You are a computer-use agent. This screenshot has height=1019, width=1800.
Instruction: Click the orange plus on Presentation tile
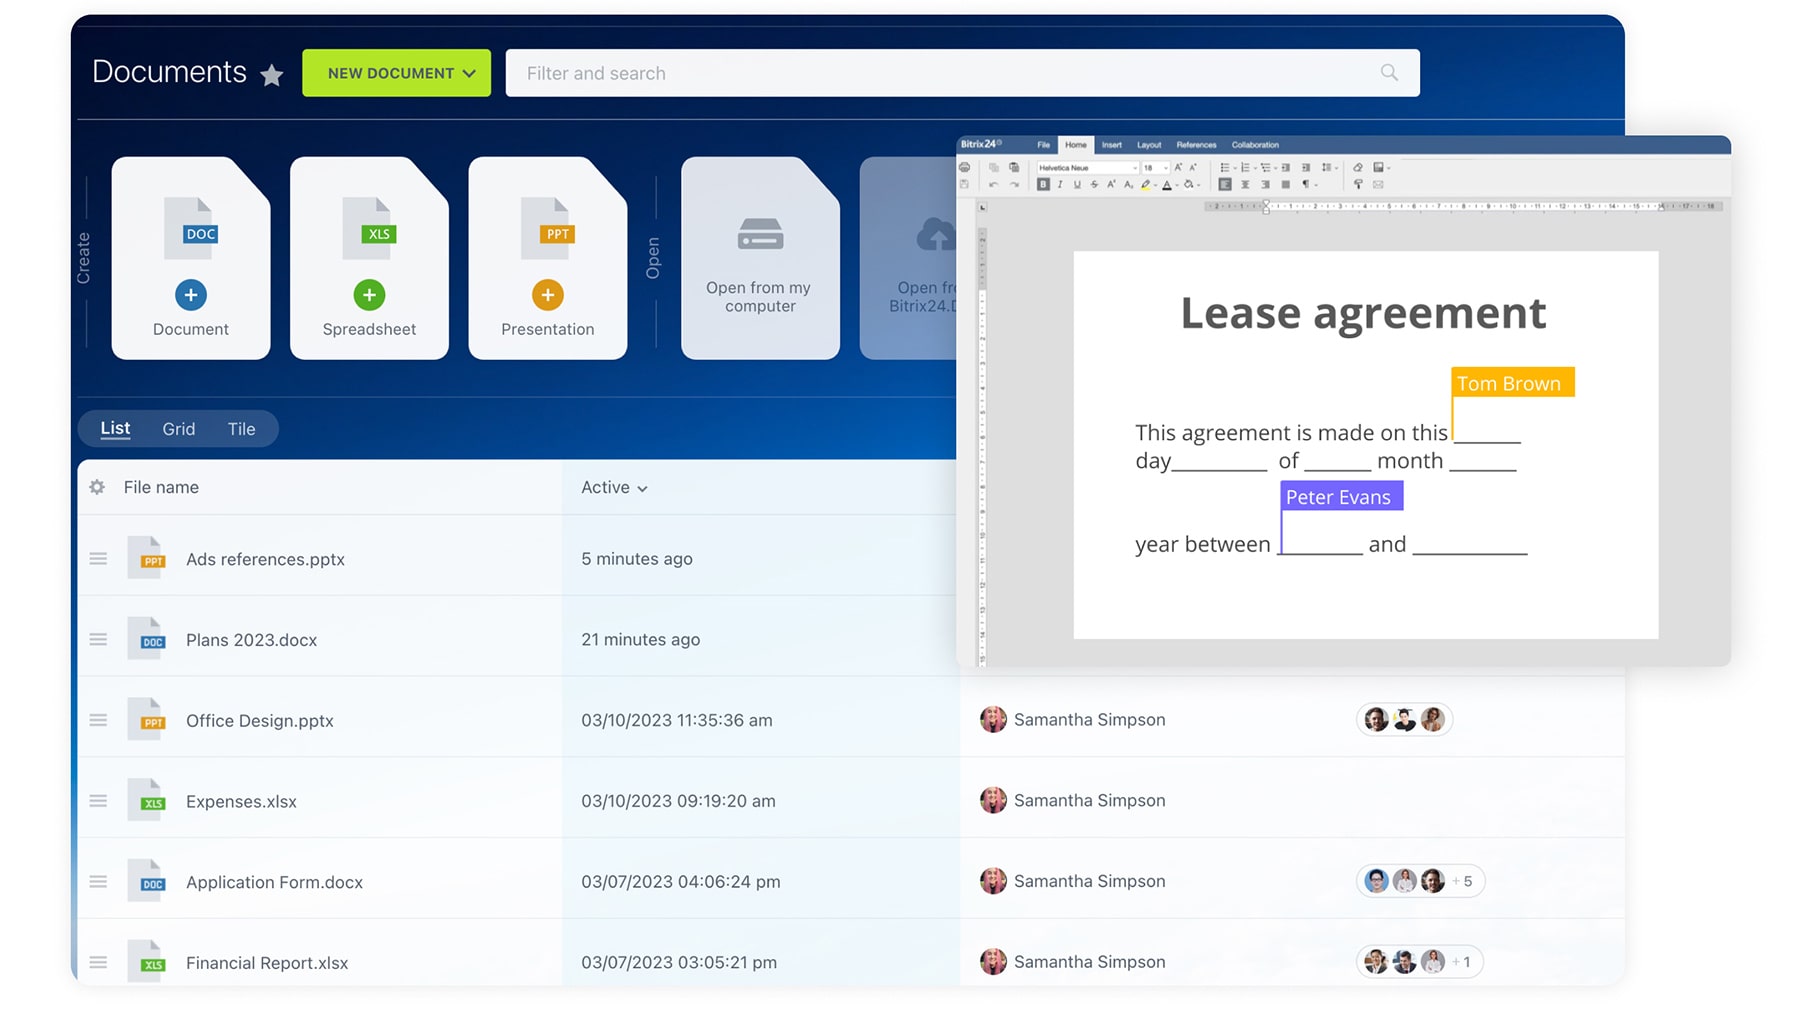(x=547, y=295)
